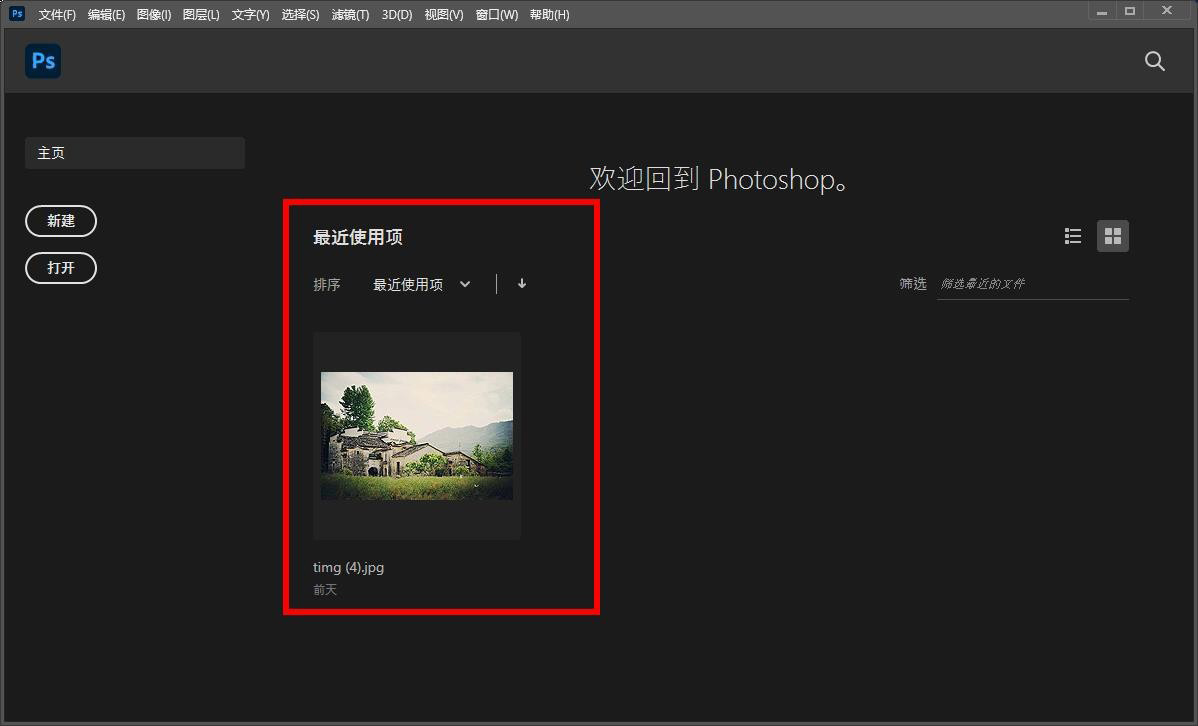
Task: Open the 滤镜 menu
Action: (349, 14)
